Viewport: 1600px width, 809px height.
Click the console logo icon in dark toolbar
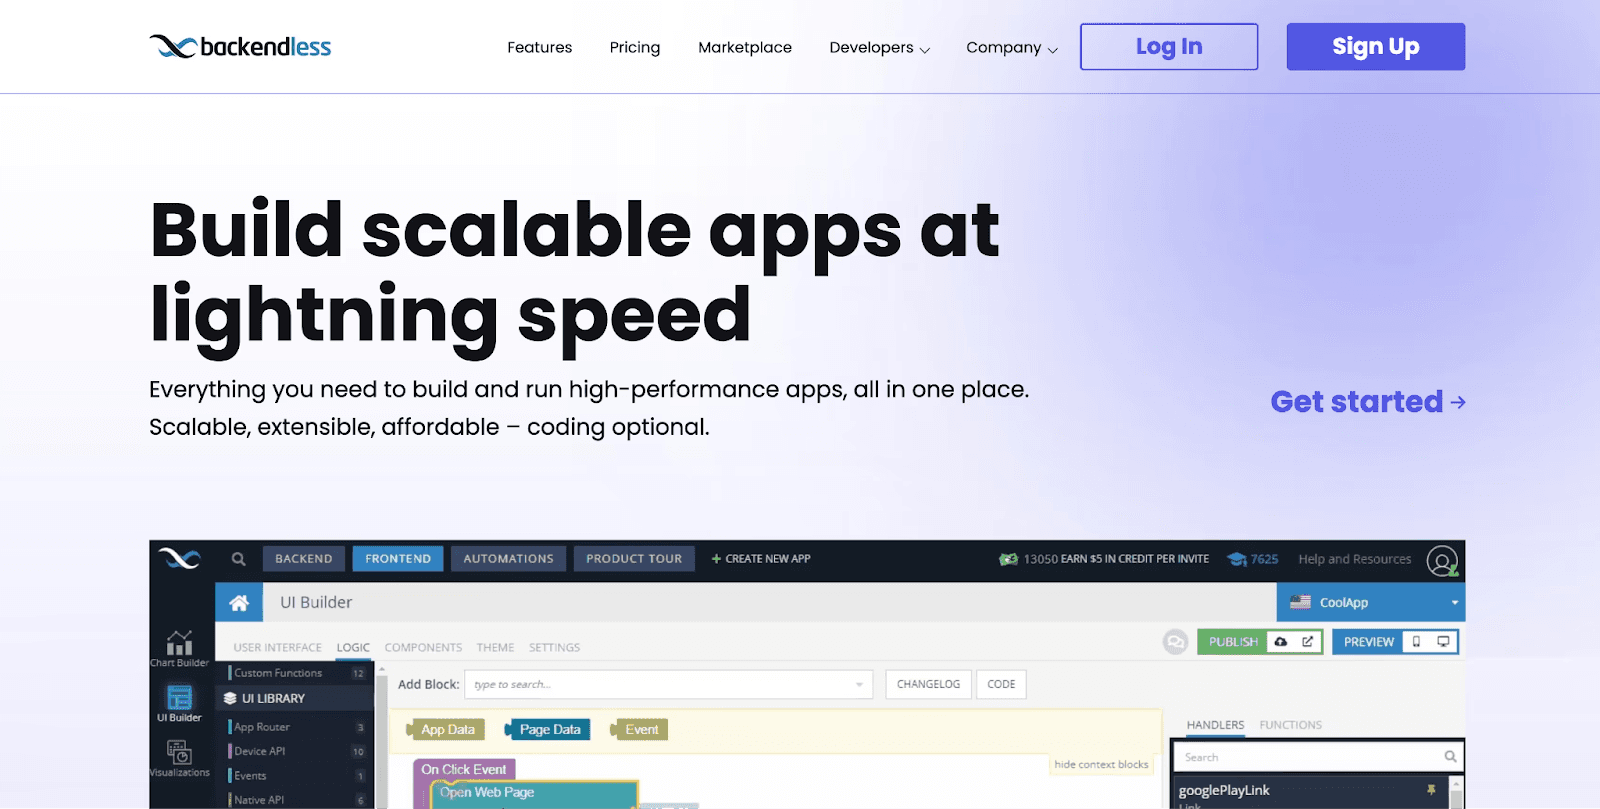pyautogui.click(x=179, y=558)
